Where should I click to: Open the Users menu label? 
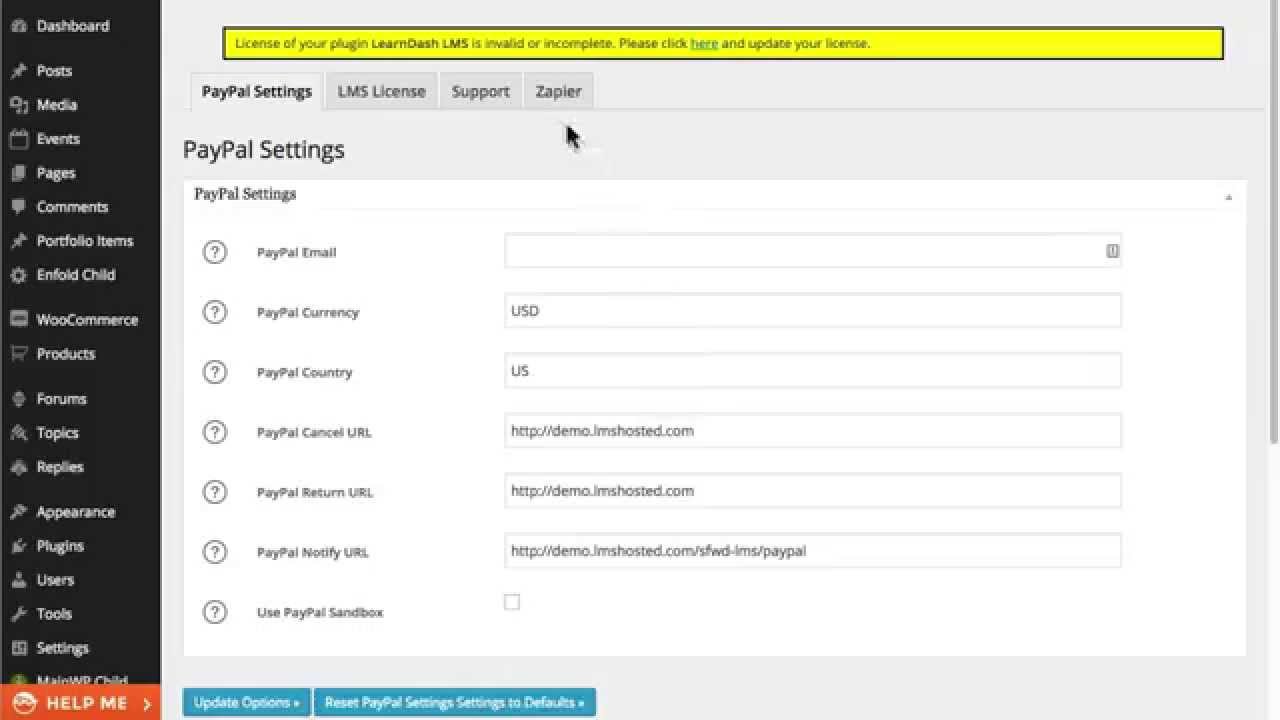tap(55, 580)
